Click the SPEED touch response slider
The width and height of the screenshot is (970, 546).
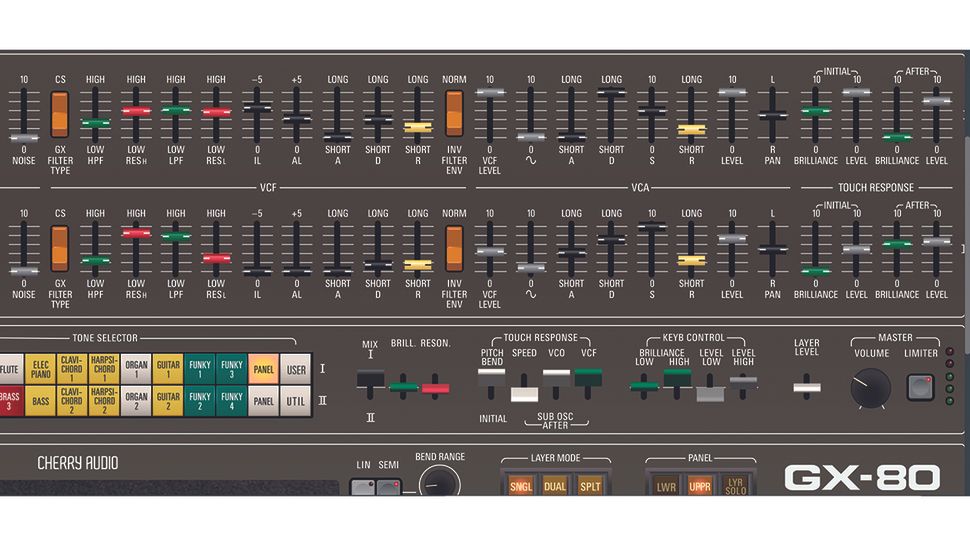coord(525,395)
